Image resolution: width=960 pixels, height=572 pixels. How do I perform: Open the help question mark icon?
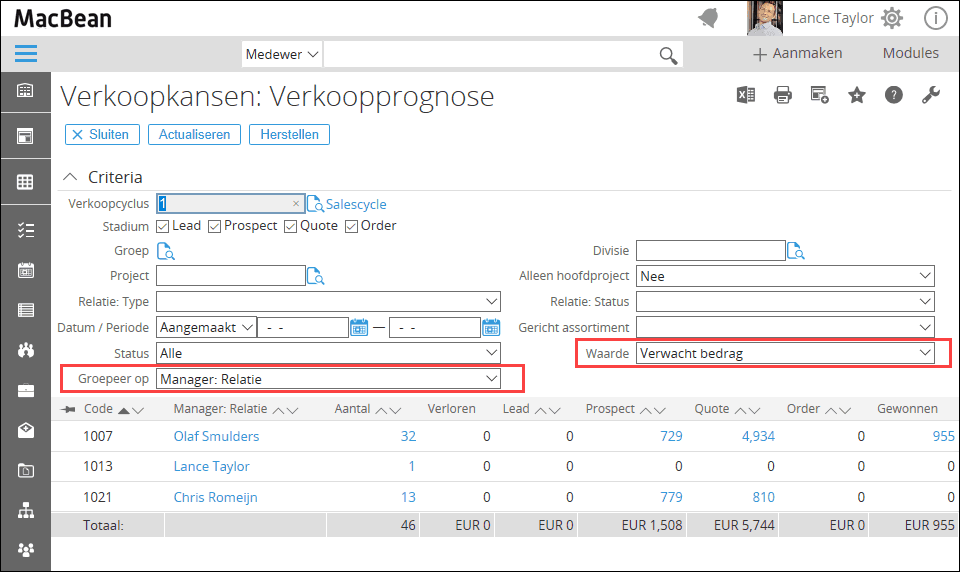point(894,95)
